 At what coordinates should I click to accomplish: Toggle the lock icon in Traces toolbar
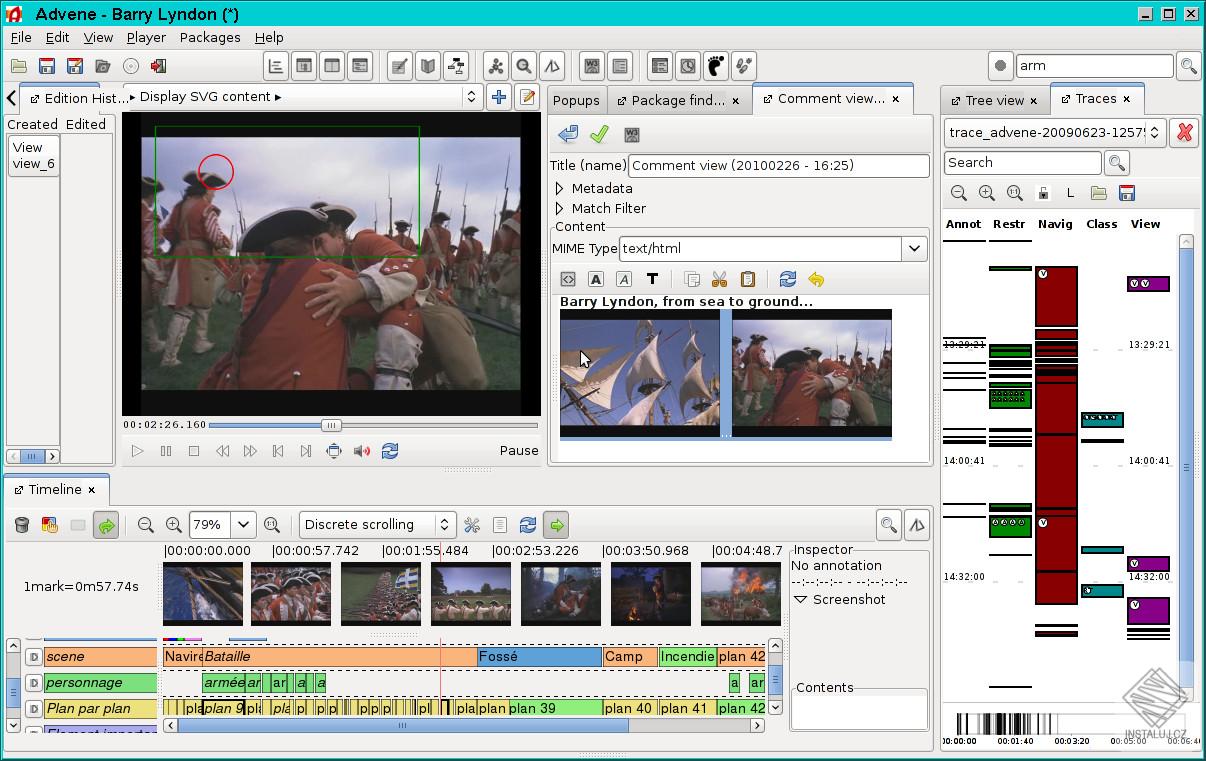pyautogui.click(x=1043, y=193)
